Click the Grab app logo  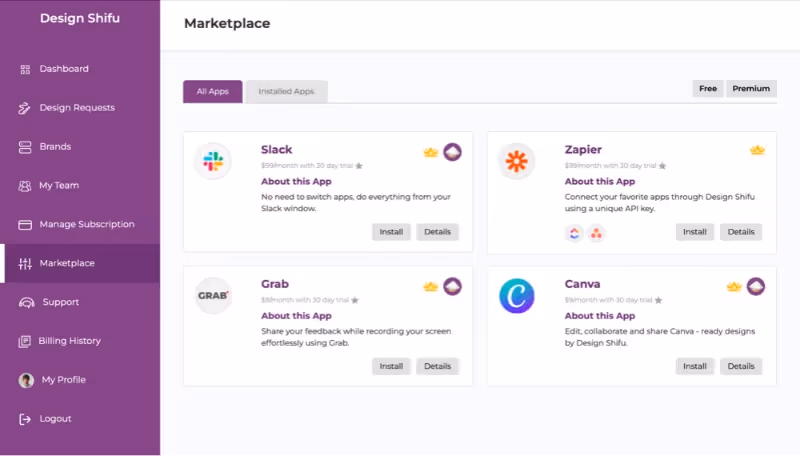[x=213, y=296]
